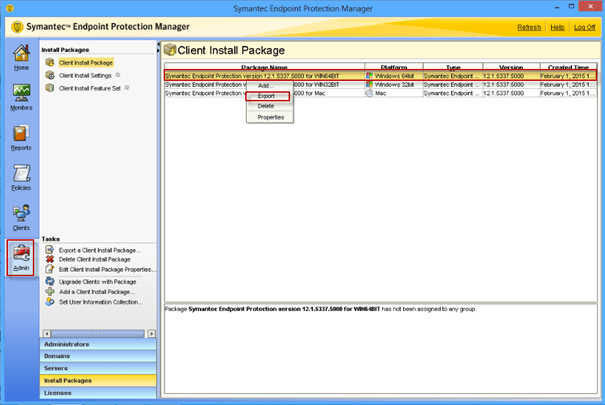The width and height of the screenshot is (605, 405).
Task: Choose Delete in the context menu
Action: pos(266,106)
